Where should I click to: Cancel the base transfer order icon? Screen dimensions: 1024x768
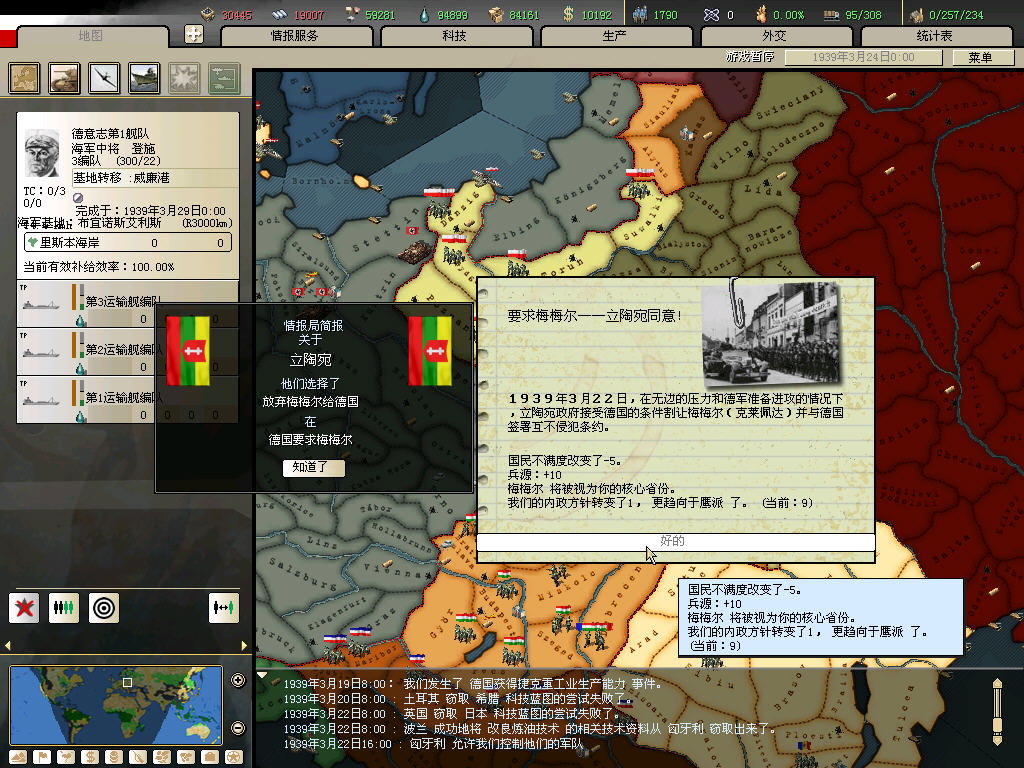(x=78, y=198)
